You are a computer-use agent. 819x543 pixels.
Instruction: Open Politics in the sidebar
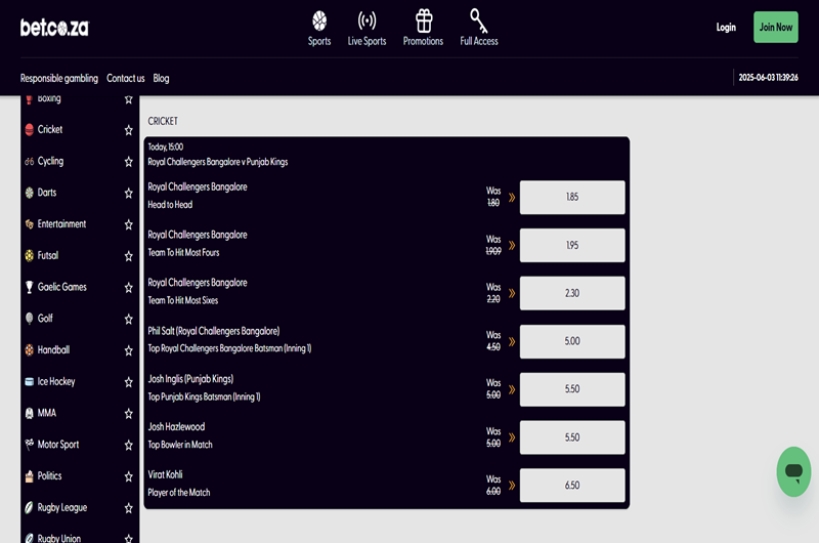[50, 476]
